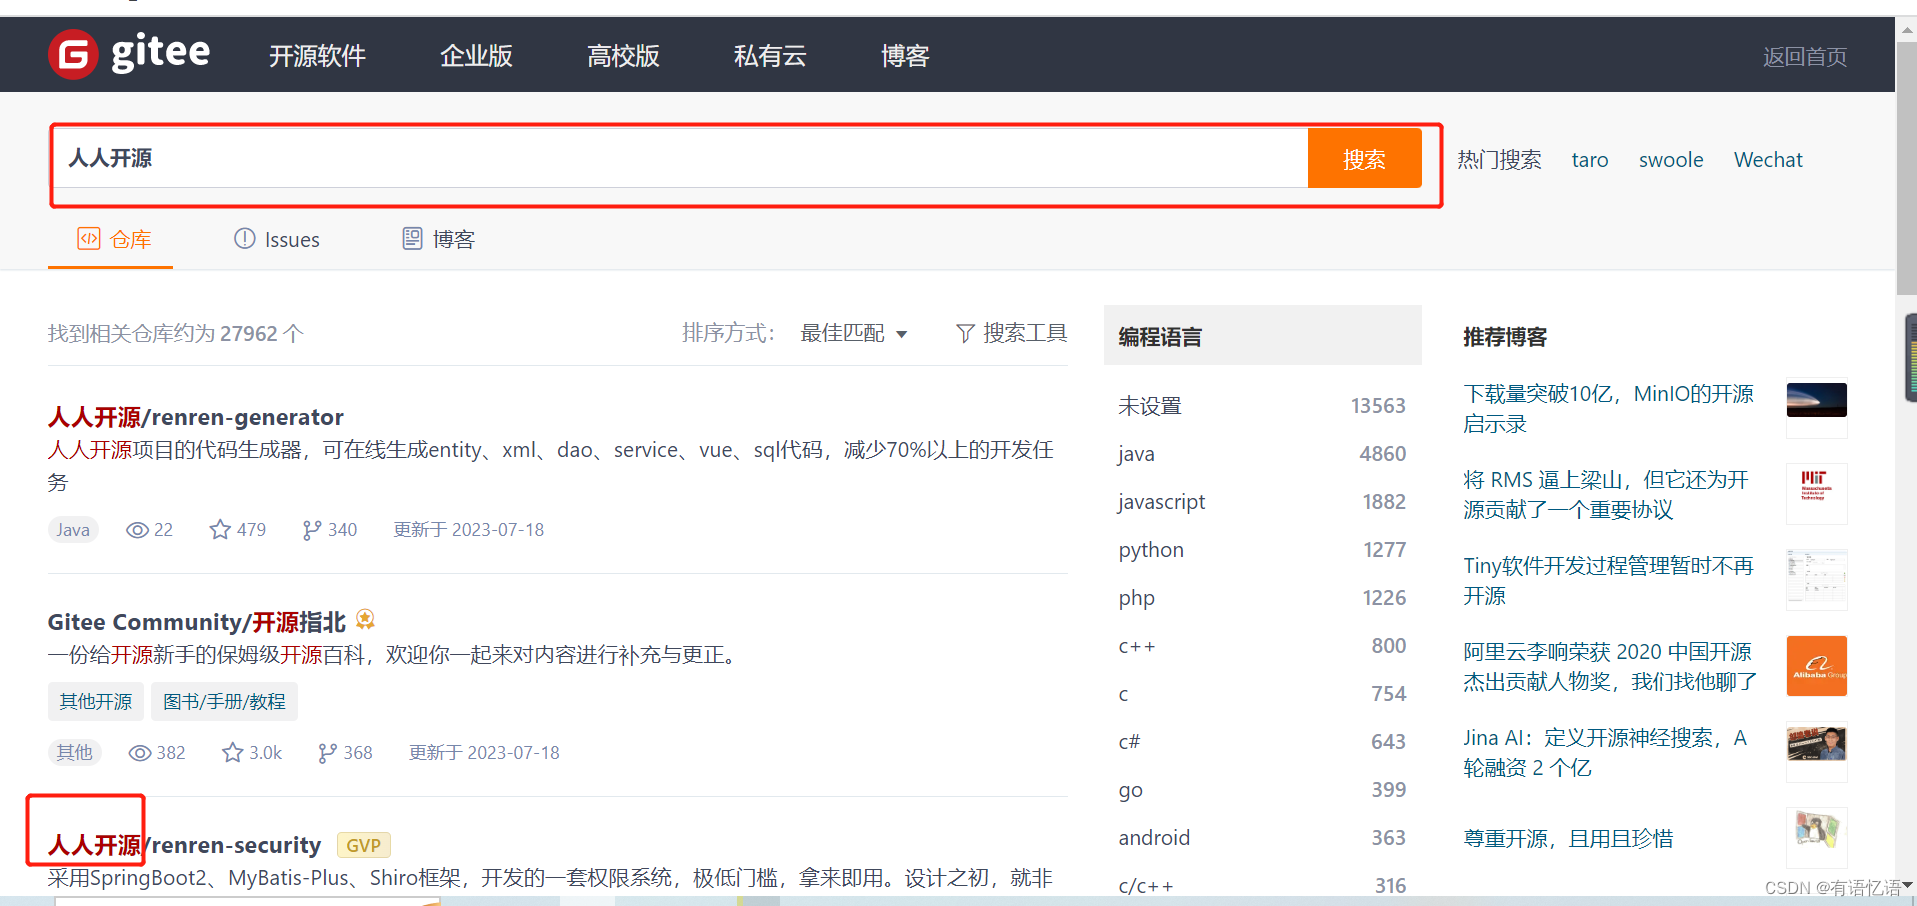Viewport: 1917px width, 906px height.
Task: Click the Wechat hot search link
Action: click(1768, 160)
